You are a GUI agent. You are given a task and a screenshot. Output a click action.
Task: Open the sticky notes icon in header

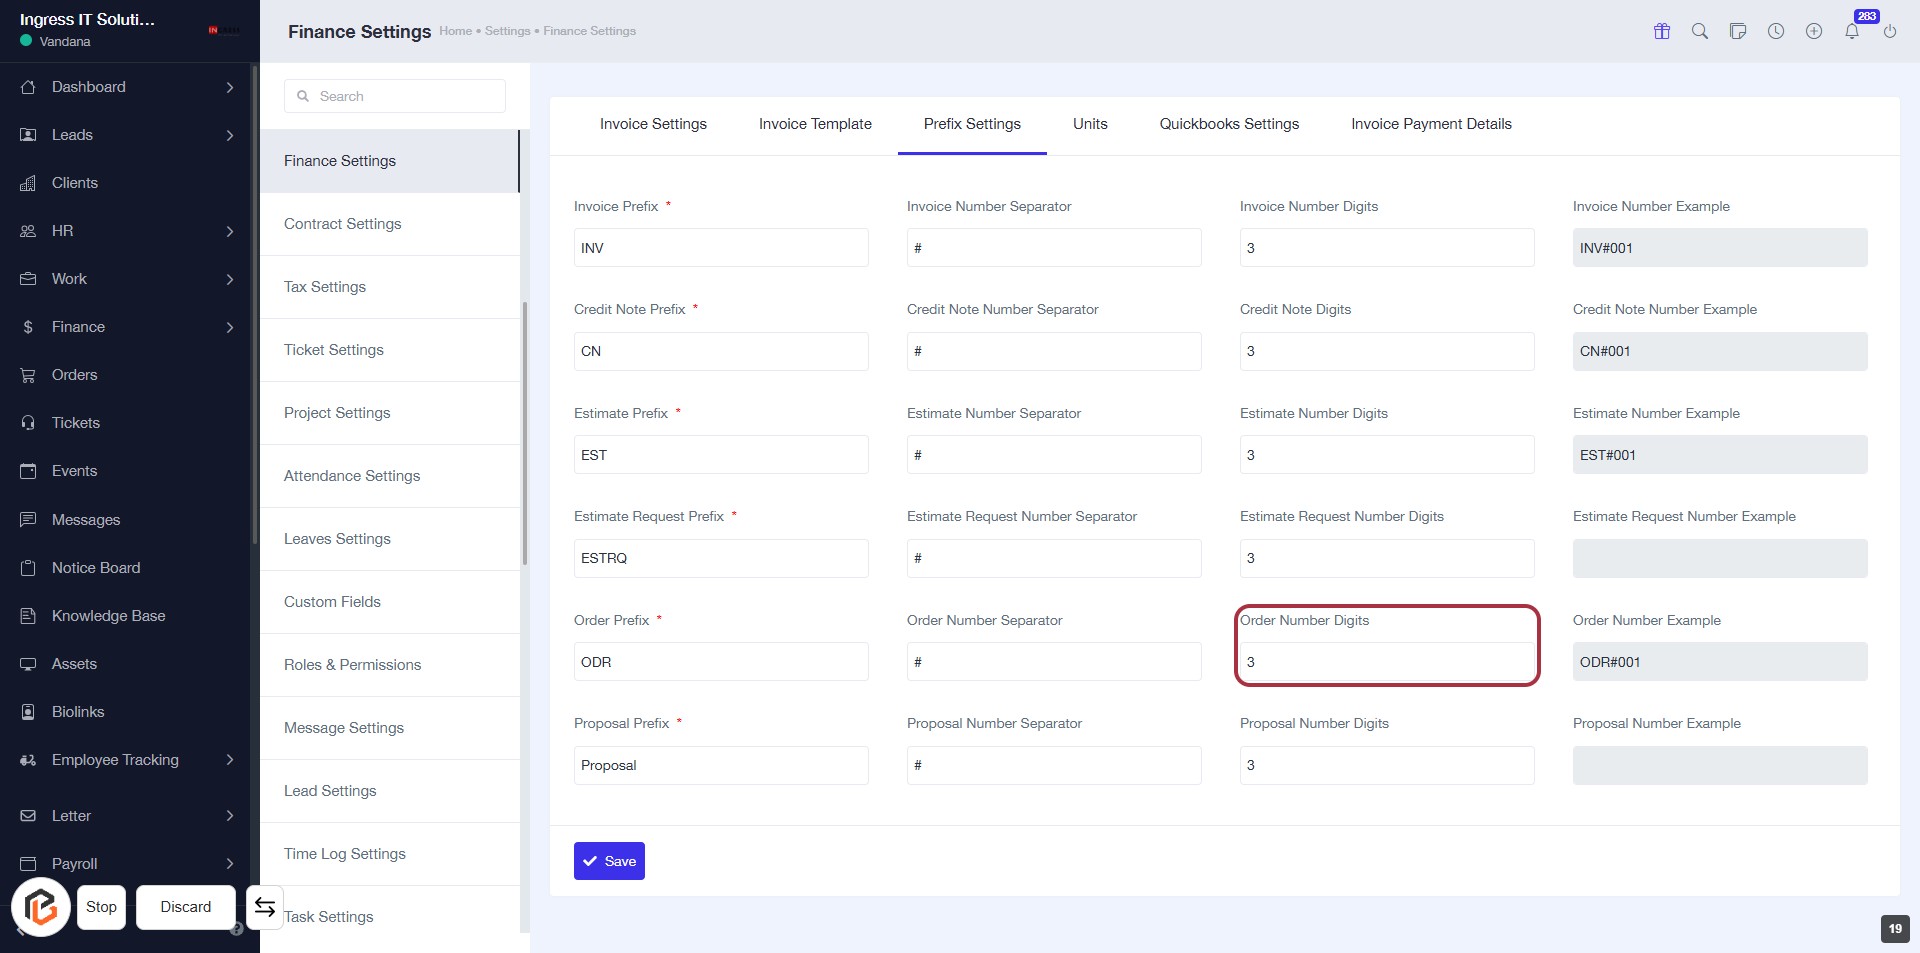pyautogui.click(x=1737, y=31)
